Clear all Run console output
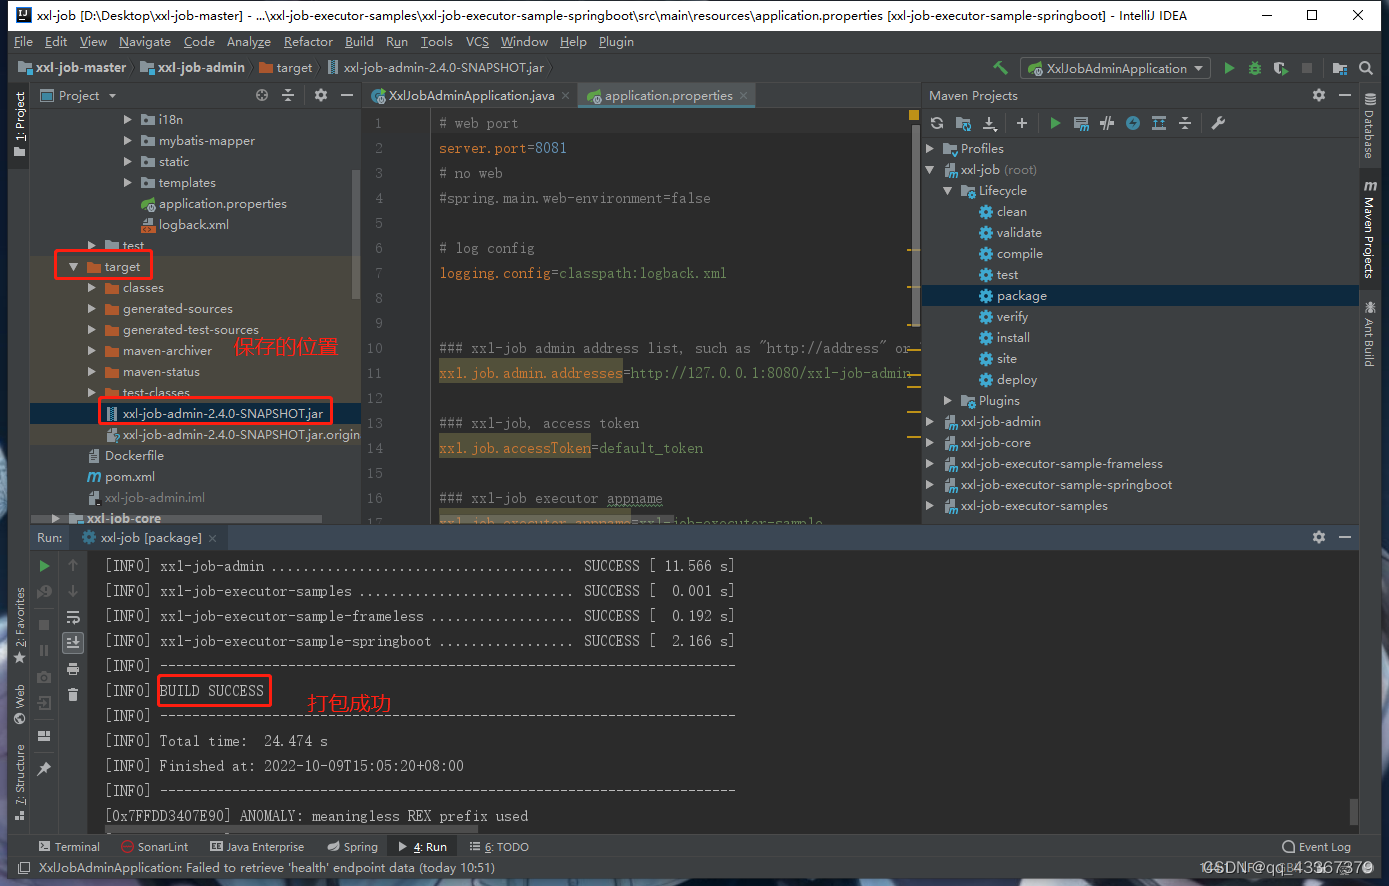This screenshot has width=1389, height=886. point(73,694)
